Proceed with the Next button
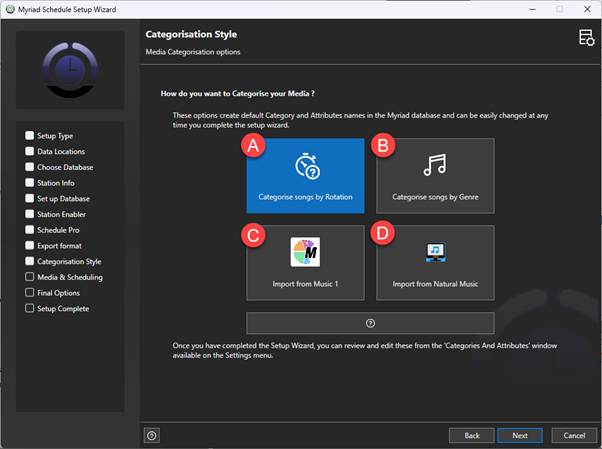 pos(520,435)
